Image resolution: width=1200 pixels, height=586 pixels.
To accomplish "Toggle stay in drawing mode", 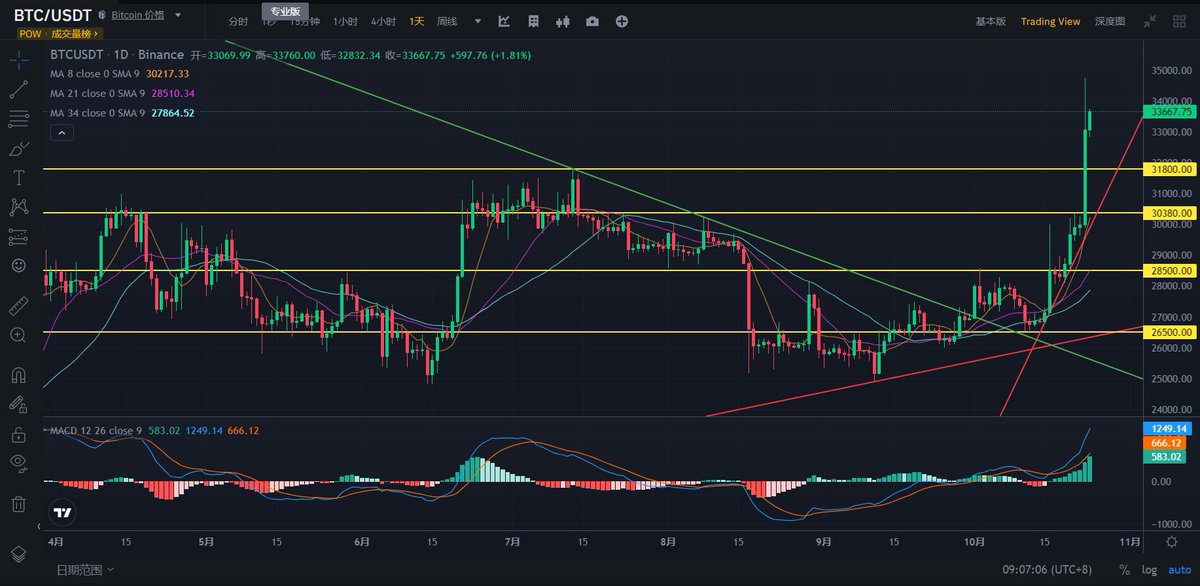I will pyautogui.click(x=18, y=405).
